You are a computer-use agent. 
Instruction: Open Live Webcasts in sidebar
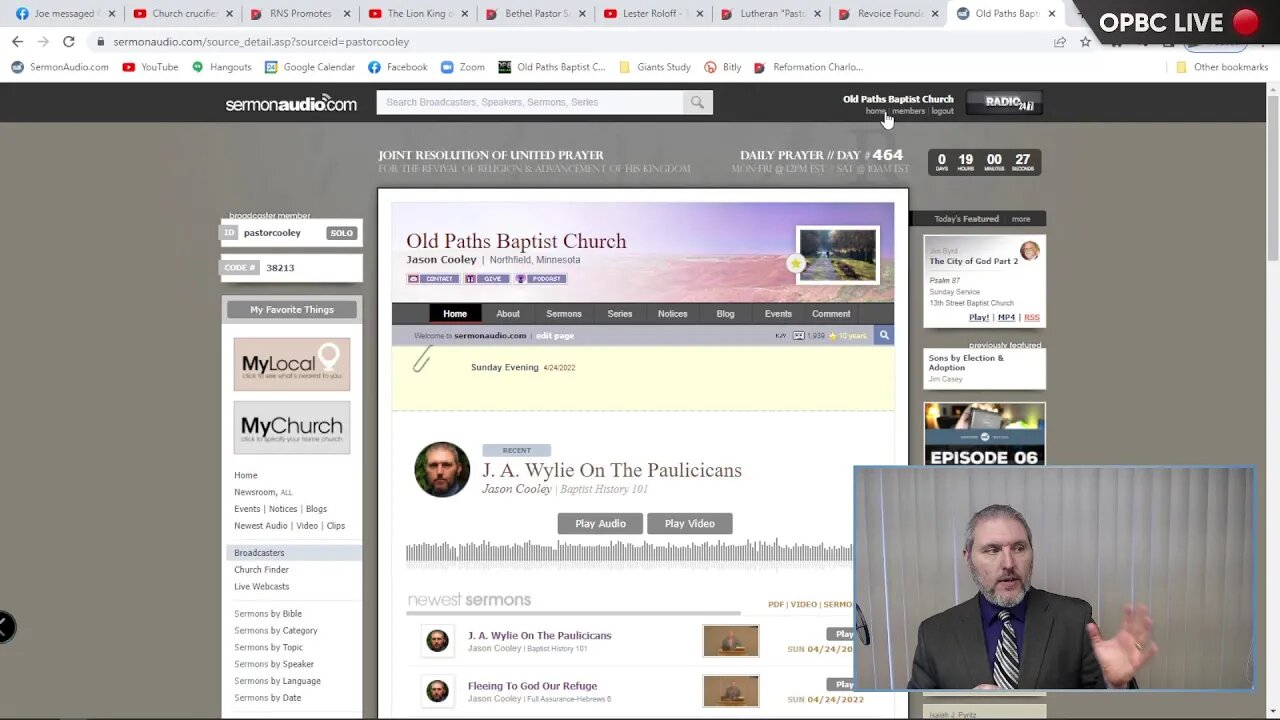pyautogui.click(x=261, y=587)
